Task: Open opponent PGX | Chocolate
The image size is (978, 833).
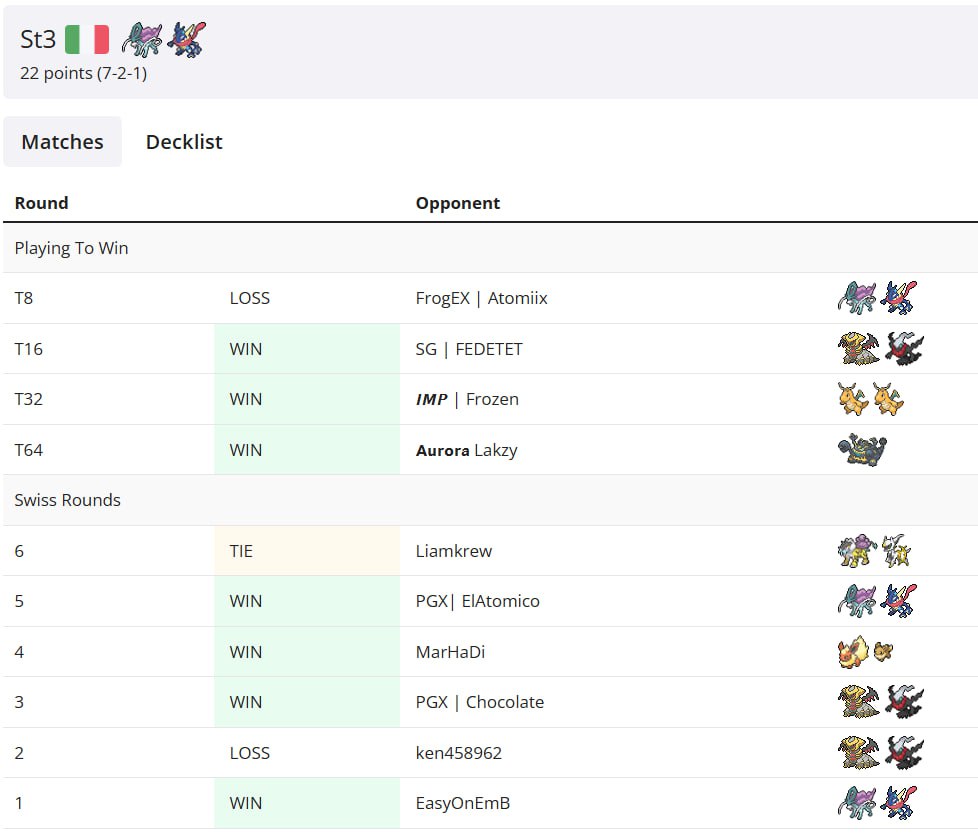Action: 480,702
